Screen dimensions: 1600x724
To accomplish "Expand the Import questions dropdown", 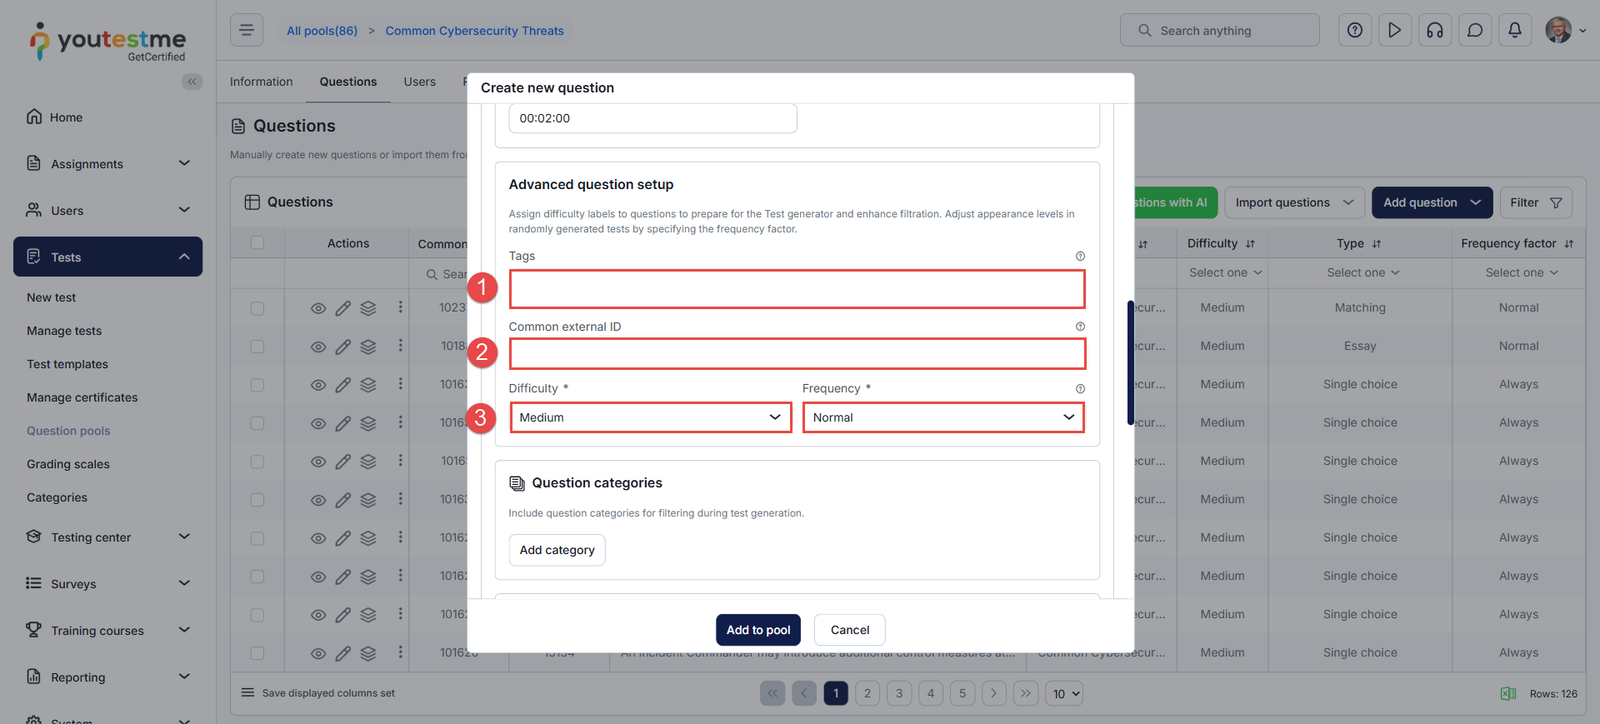I will click(1294, 203).
